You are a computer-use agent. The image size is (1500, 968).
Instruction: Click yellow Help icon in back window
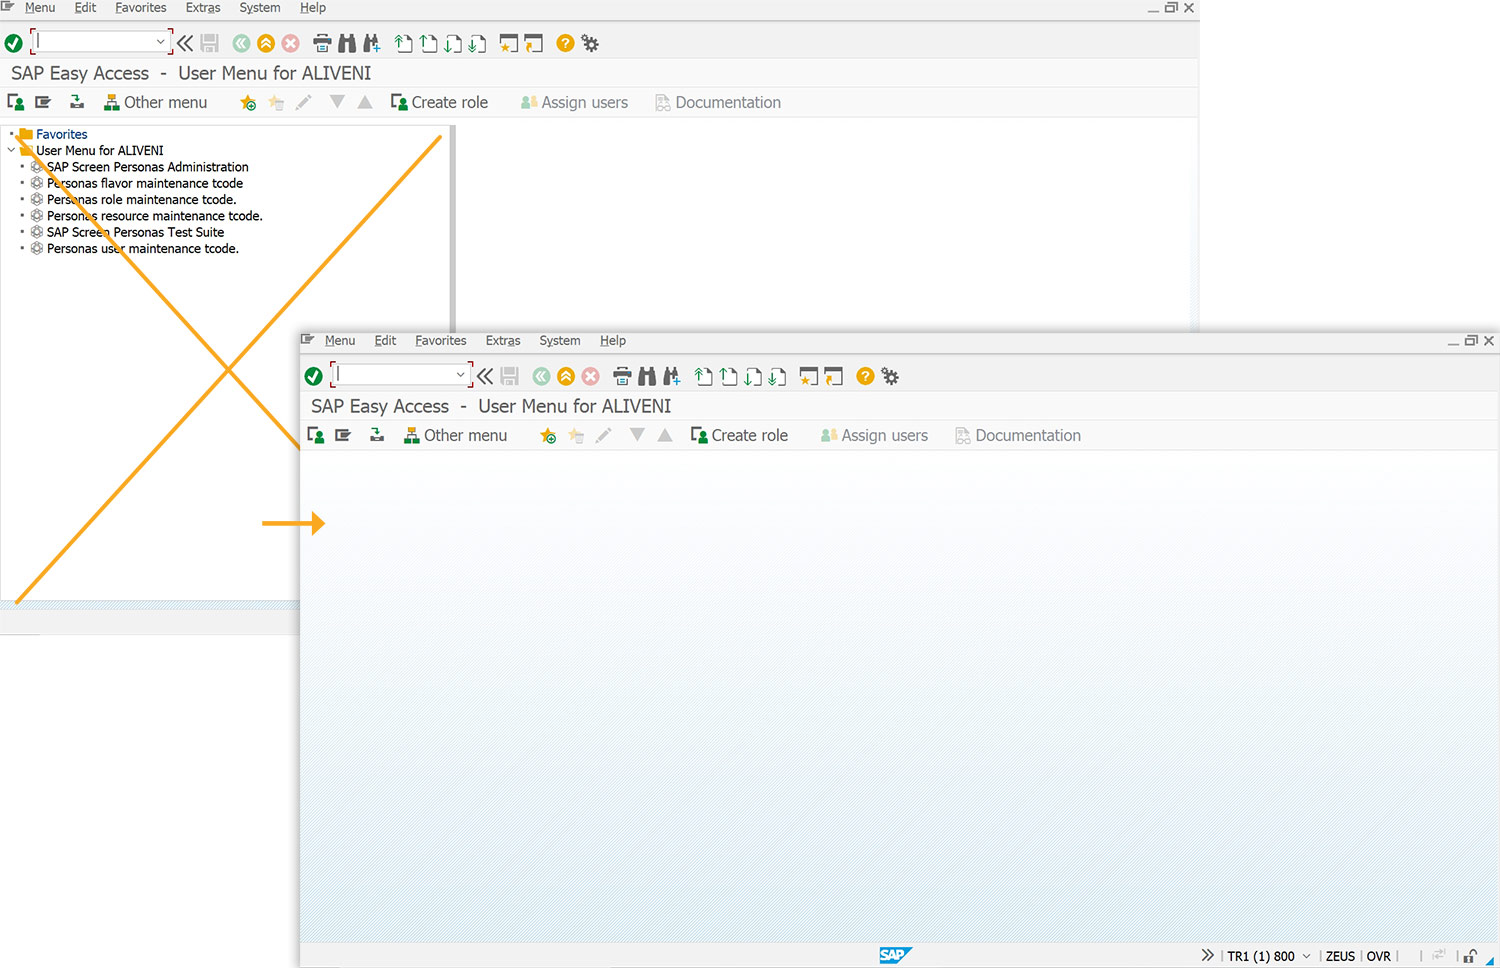pos(565,43)
